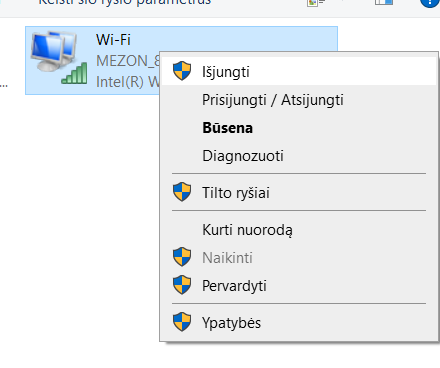Click the shield icon beside greyed-out Naikinti
This screenshot has width=440, height=368.
[x=182, y=257]
